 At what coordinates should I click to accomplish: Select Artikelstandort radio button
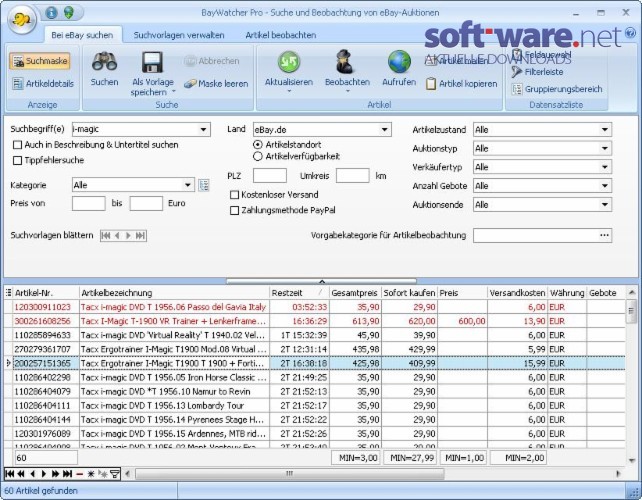click(x=258, y=145)
